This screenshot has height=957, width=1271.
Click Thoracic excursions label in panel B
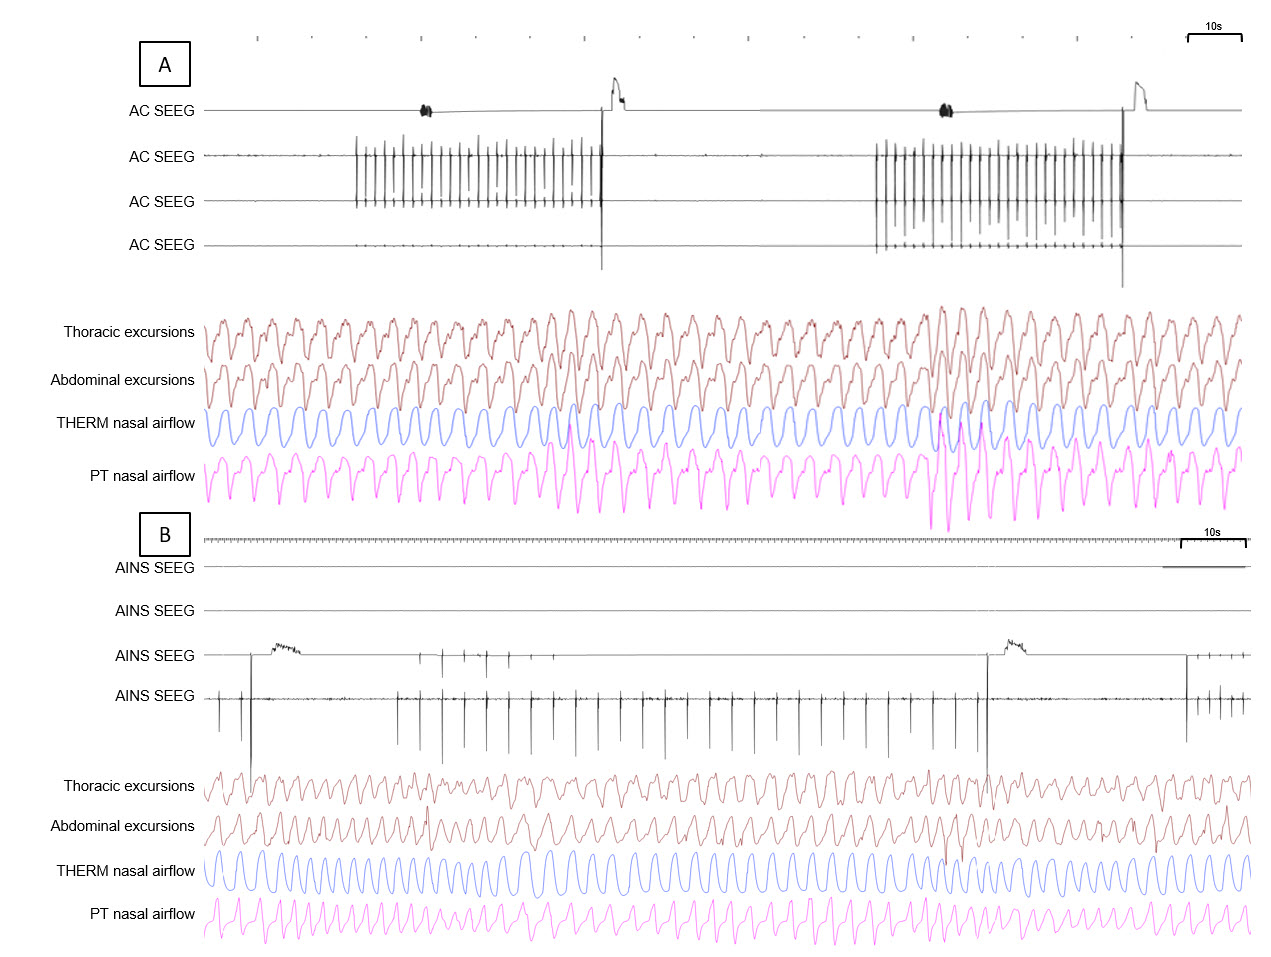coord(129,786)
